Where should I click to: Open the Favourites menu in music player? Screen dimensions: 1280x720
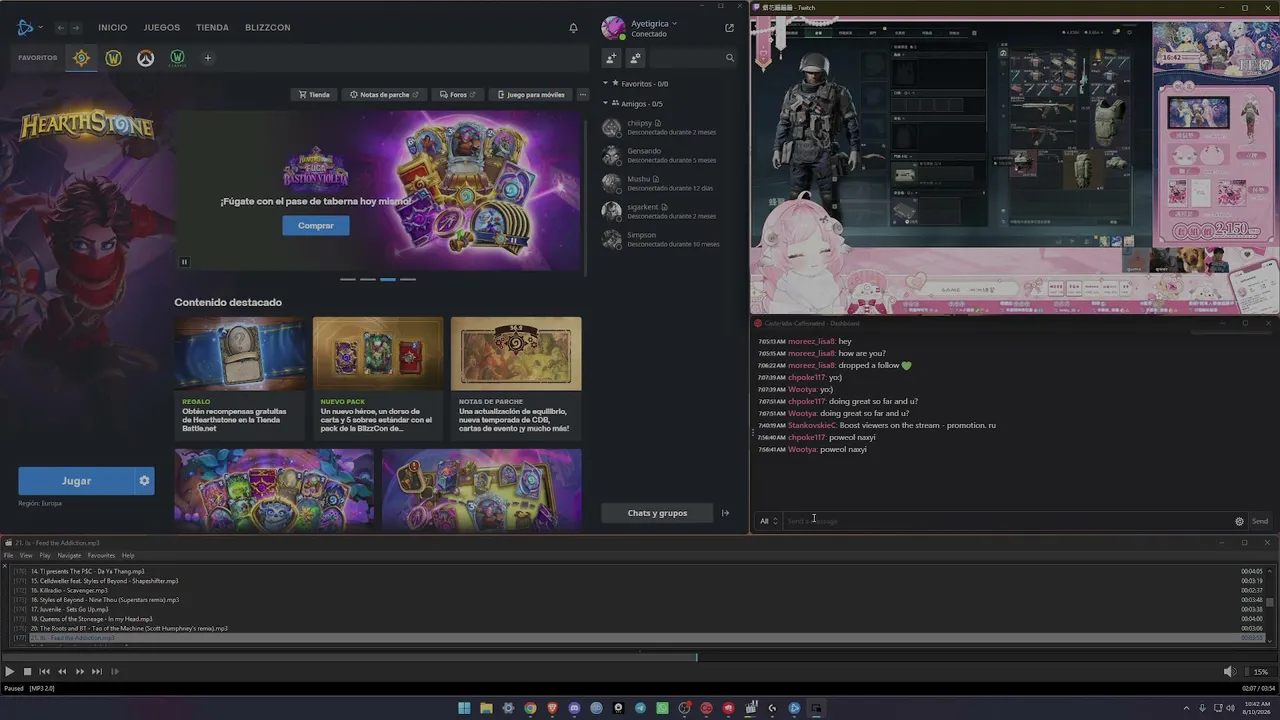coord(101,555)
